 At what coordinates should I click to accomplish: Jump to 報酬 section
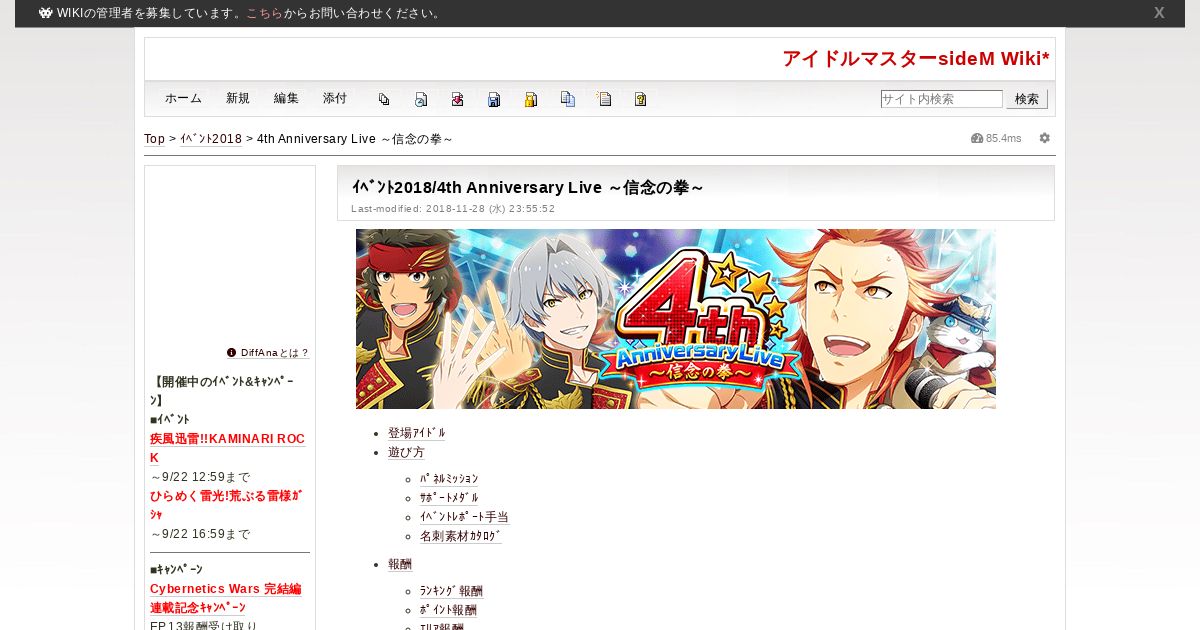pyautogui.click(x=400, y=564)
